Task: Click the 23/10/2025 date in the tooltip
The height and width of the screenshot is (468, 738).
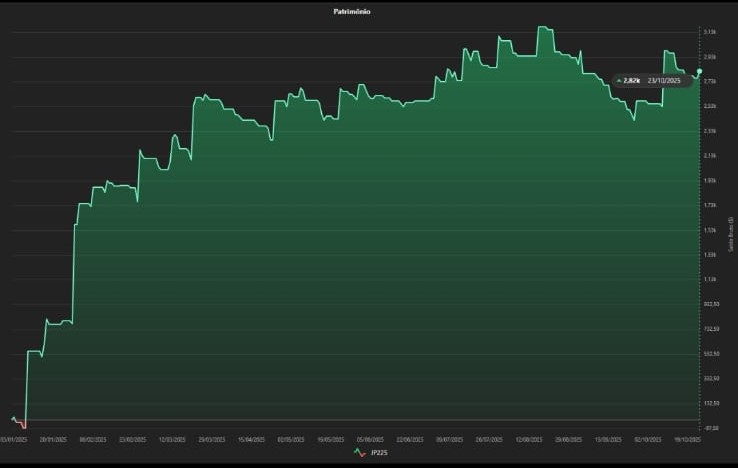Action: click(662, 81)
